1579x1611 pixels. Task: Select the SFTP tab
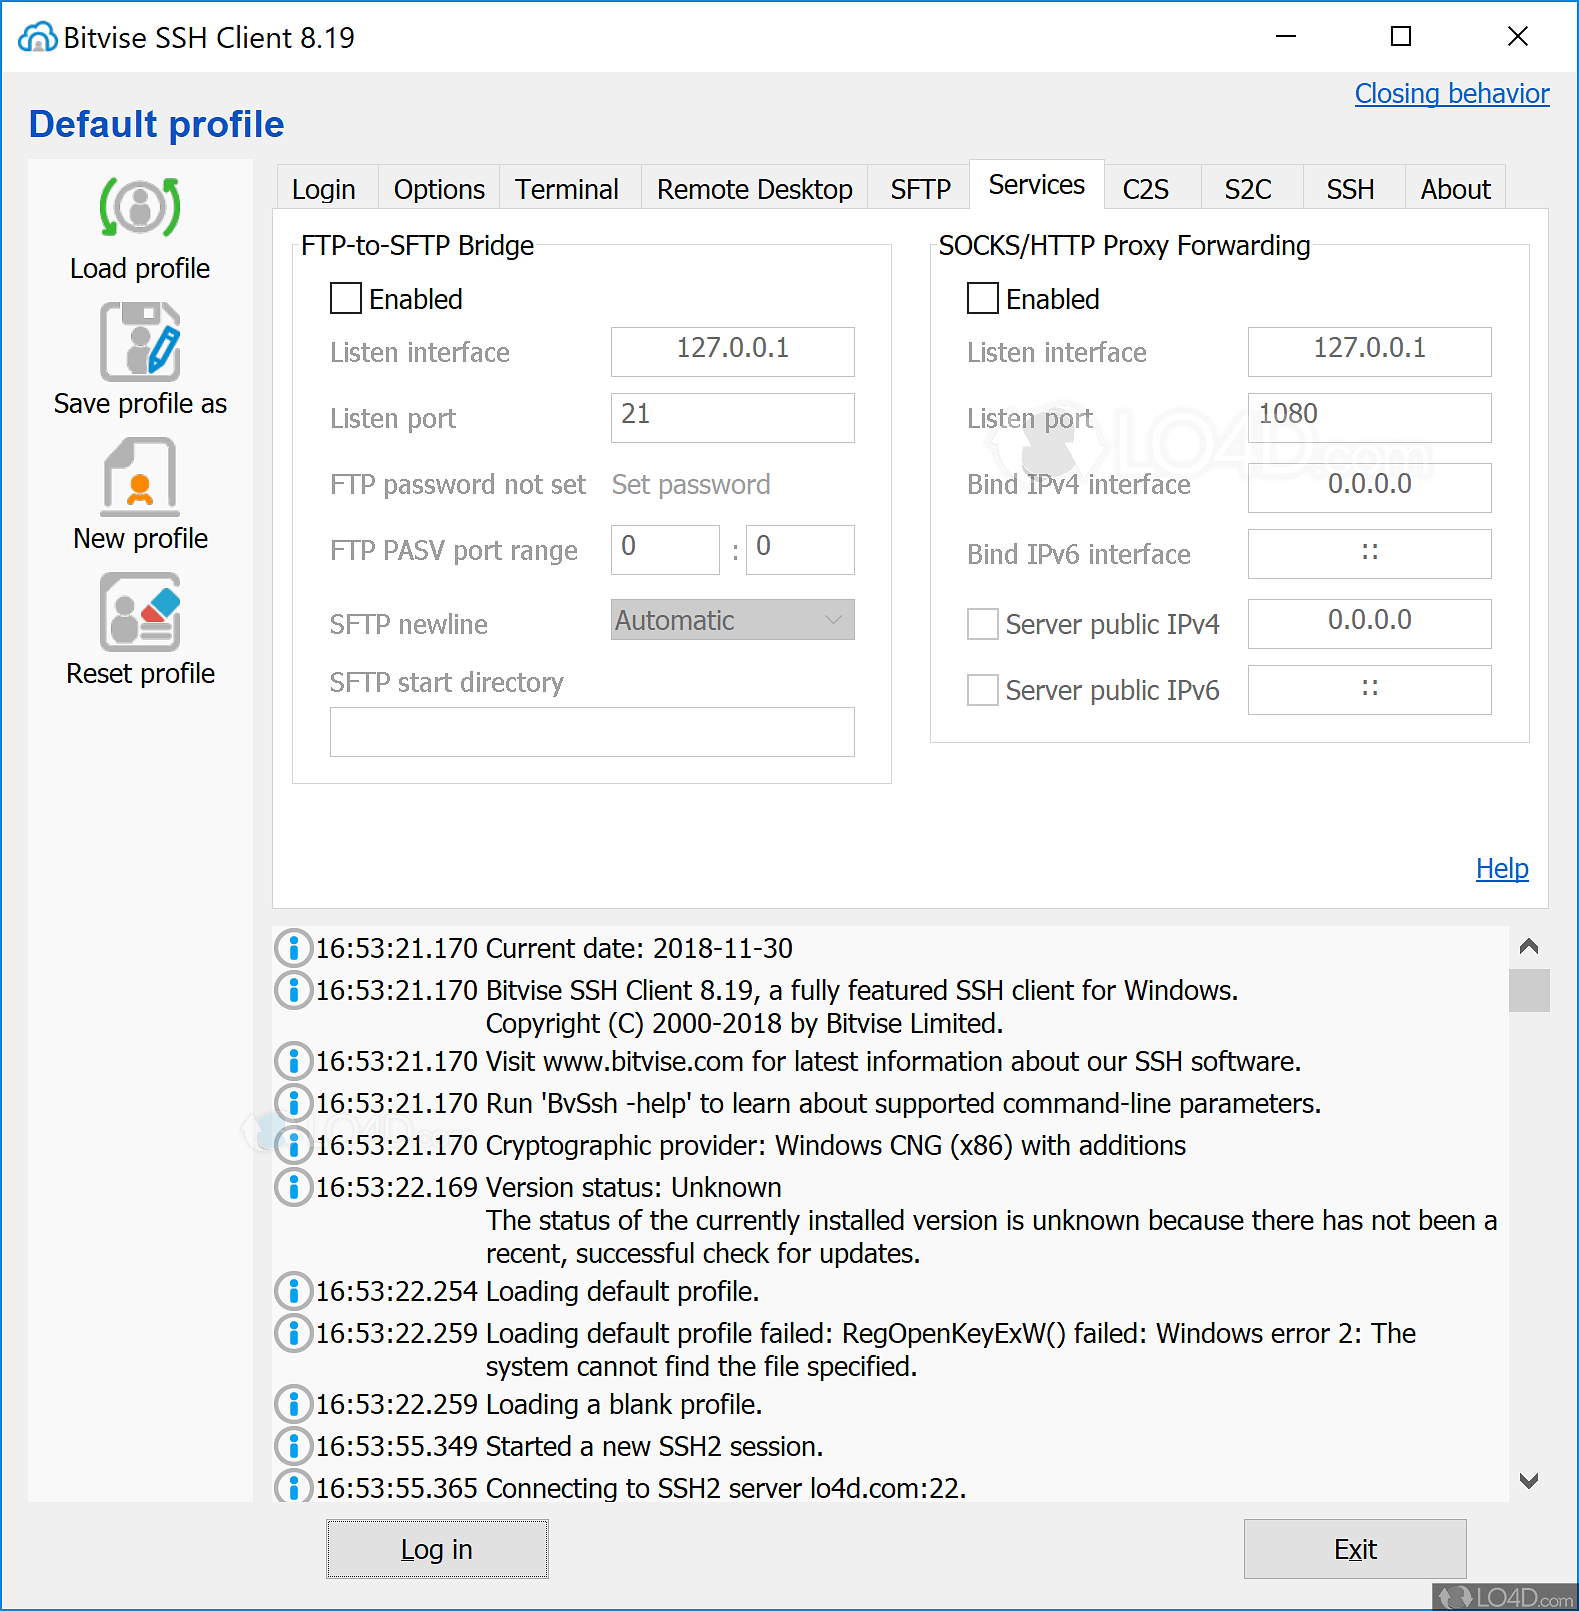click(x=920, y=188)
